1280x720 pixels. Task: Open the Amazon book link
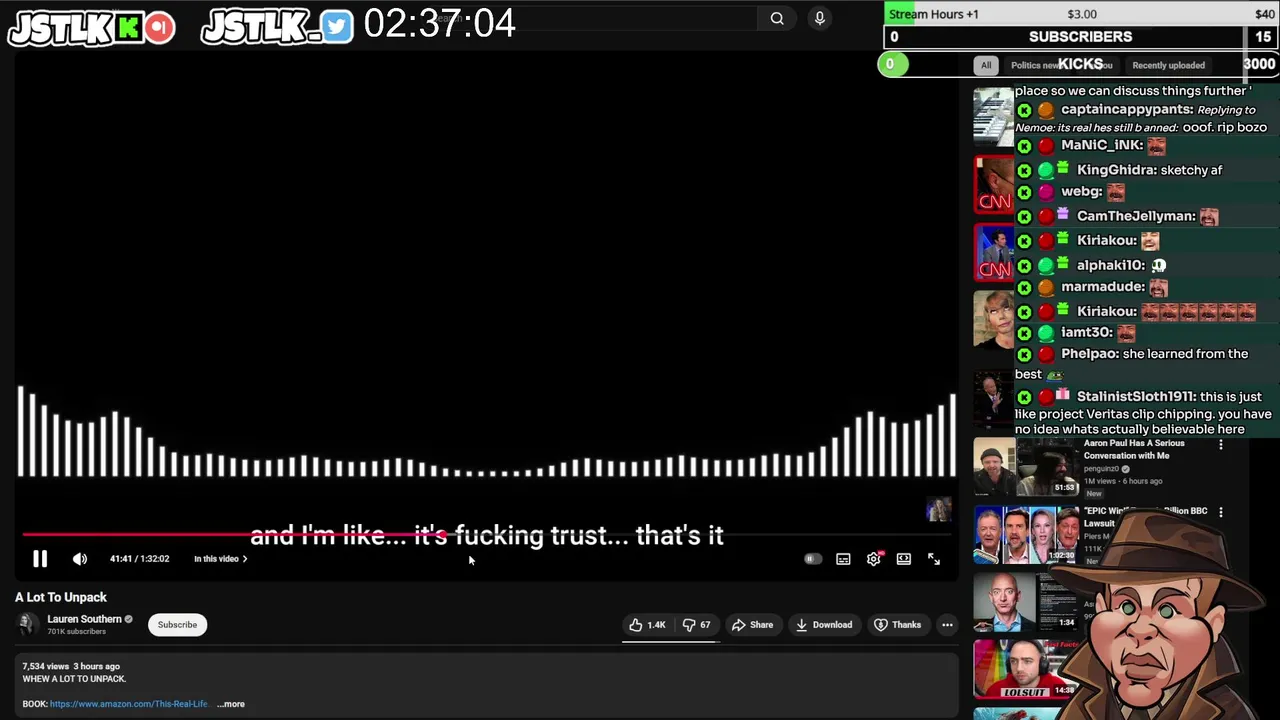[129, 704]
